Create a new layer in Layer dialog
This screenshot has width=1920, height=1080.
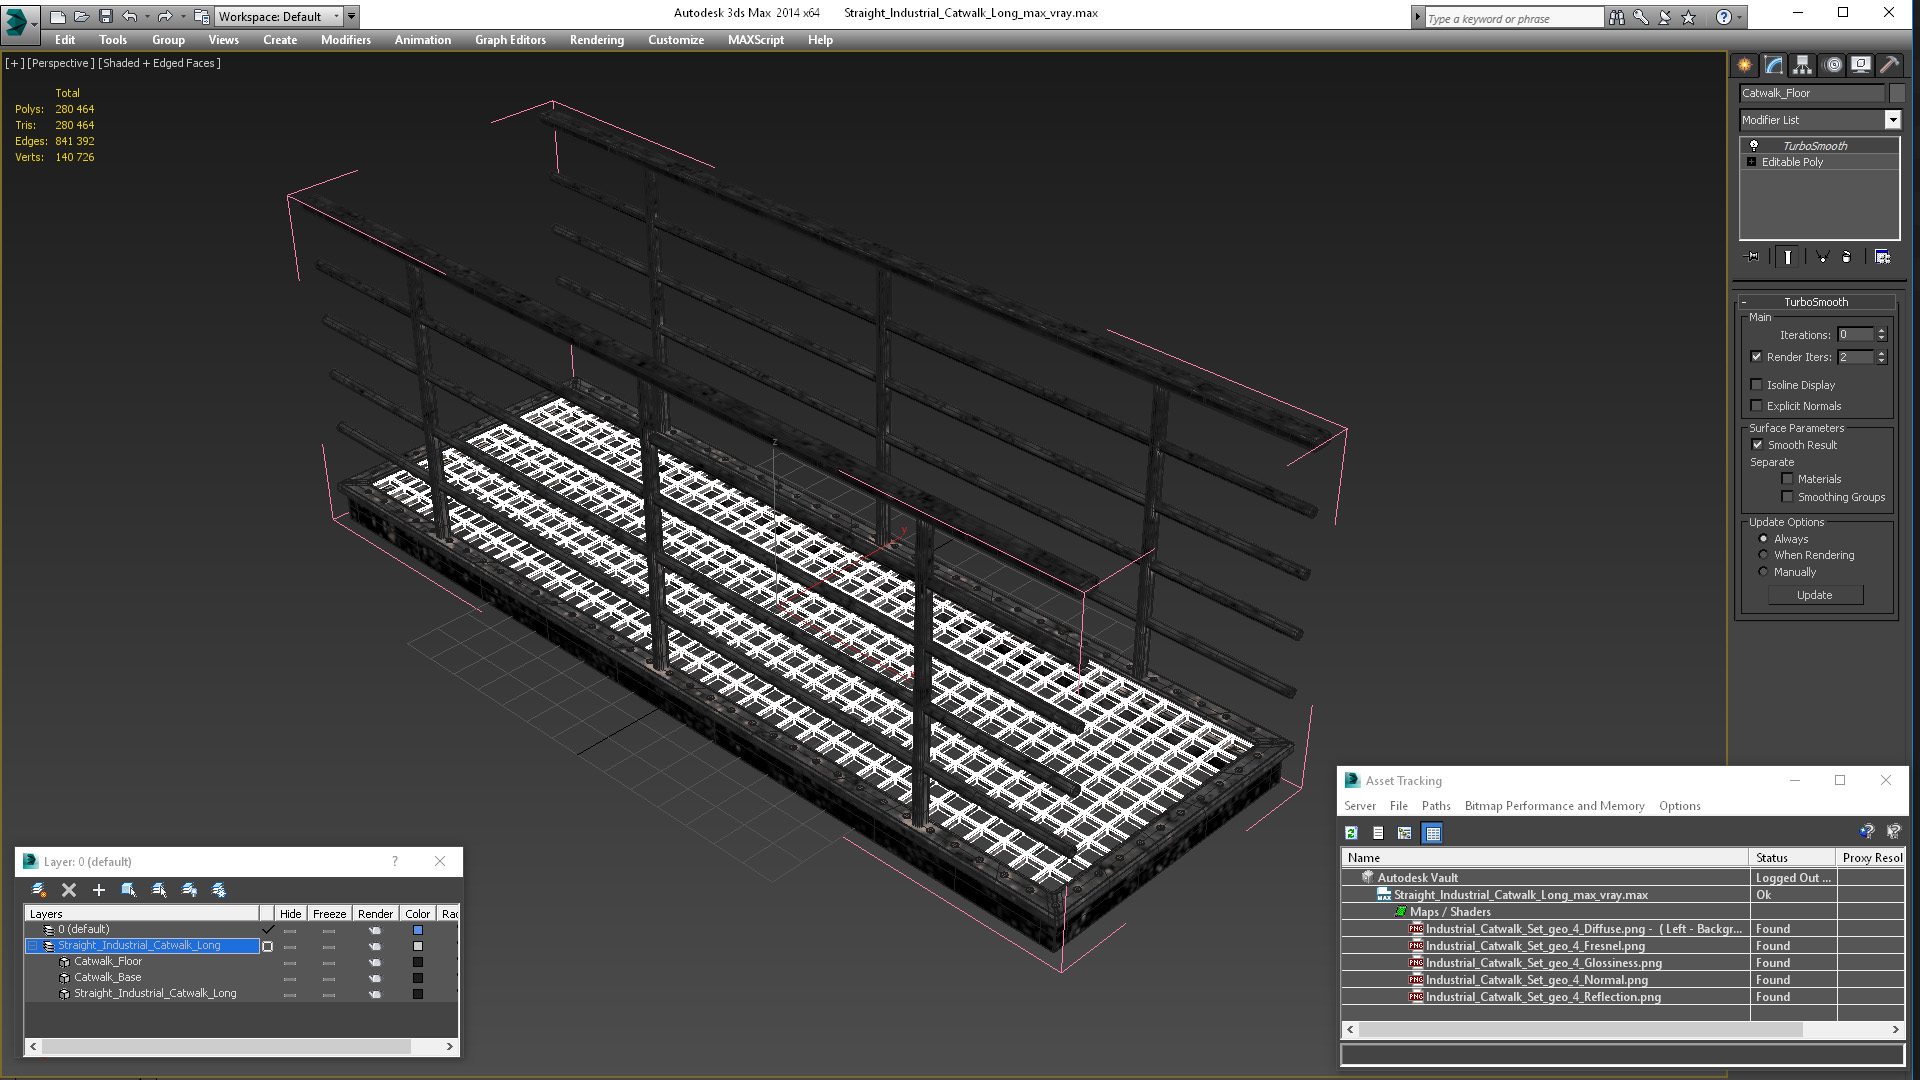[x=39, y=890]
